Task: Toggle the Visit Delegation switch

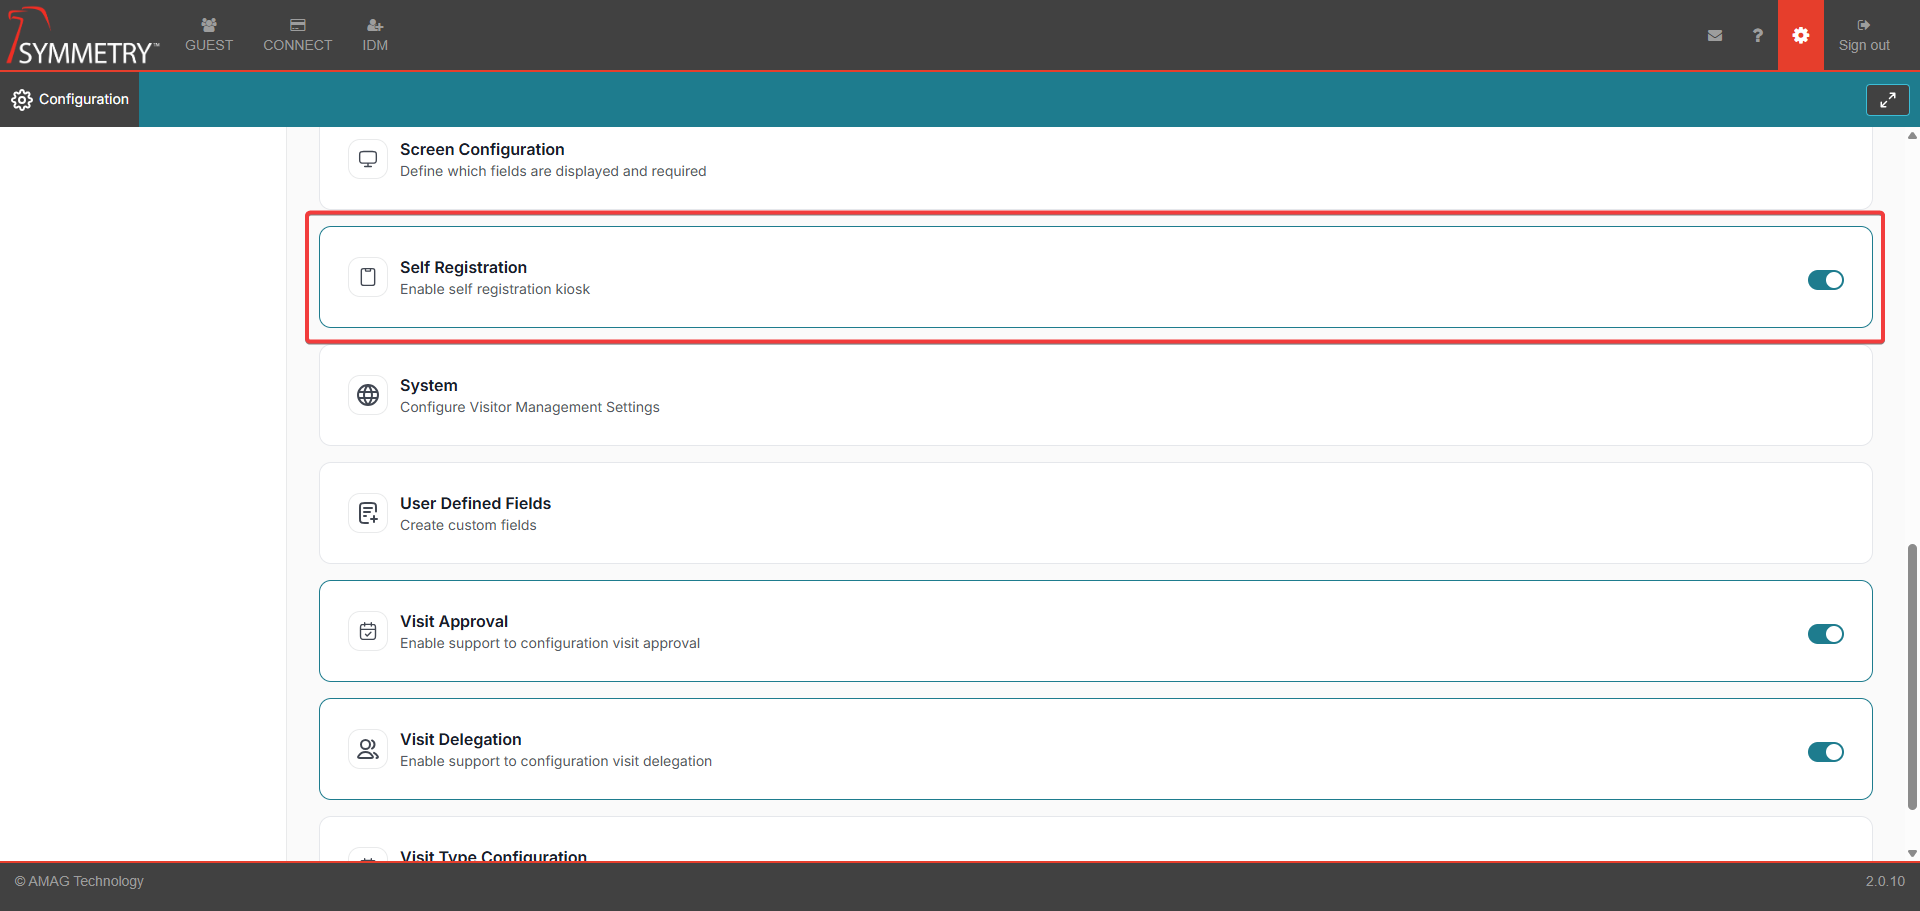Action: pos(1825,752)
